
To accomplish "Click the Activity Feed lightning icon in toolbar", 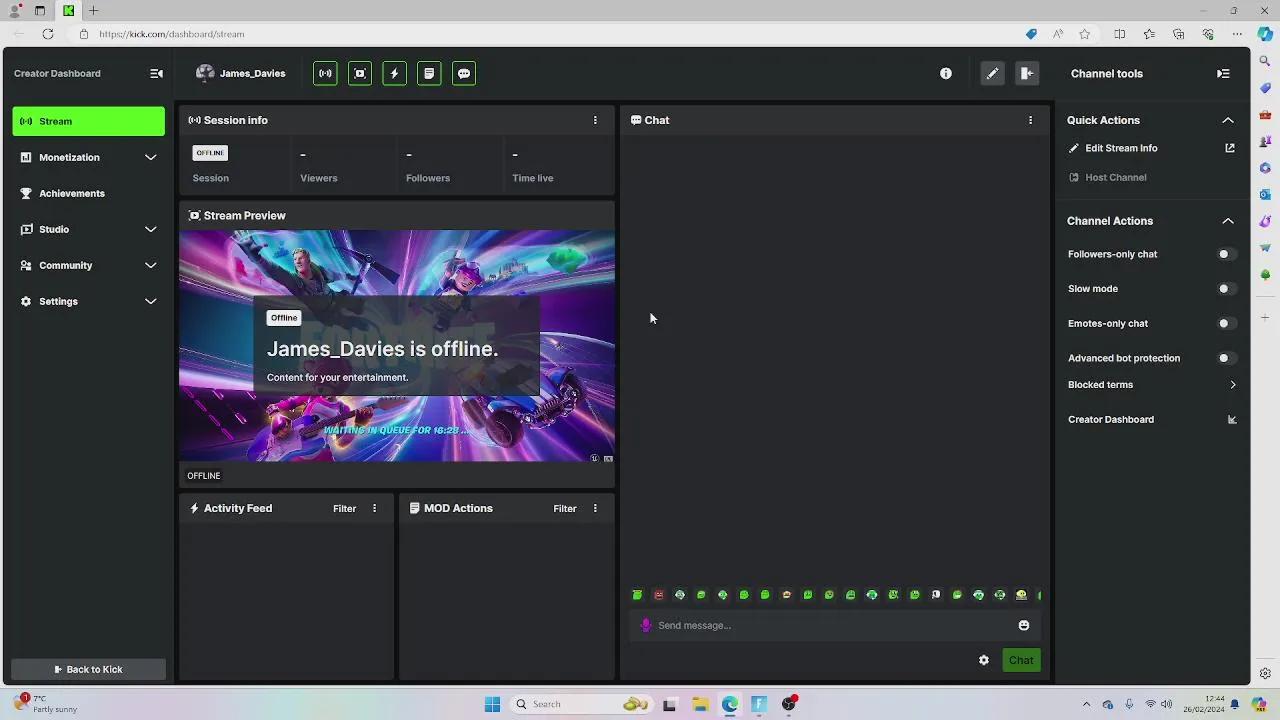I will coord(394,73).
